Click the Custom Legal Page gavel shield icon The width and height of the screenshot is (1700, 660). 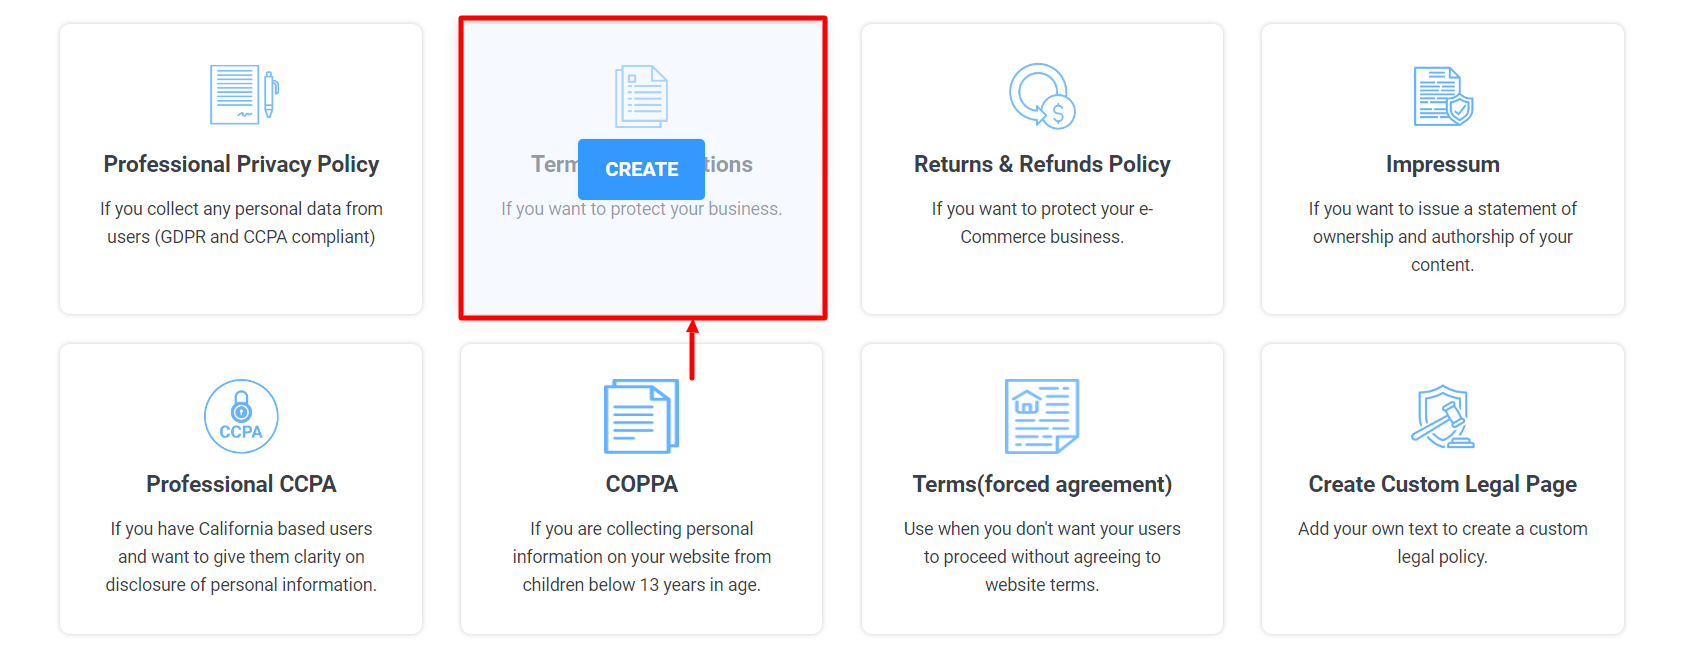(x=1441, y=416)
